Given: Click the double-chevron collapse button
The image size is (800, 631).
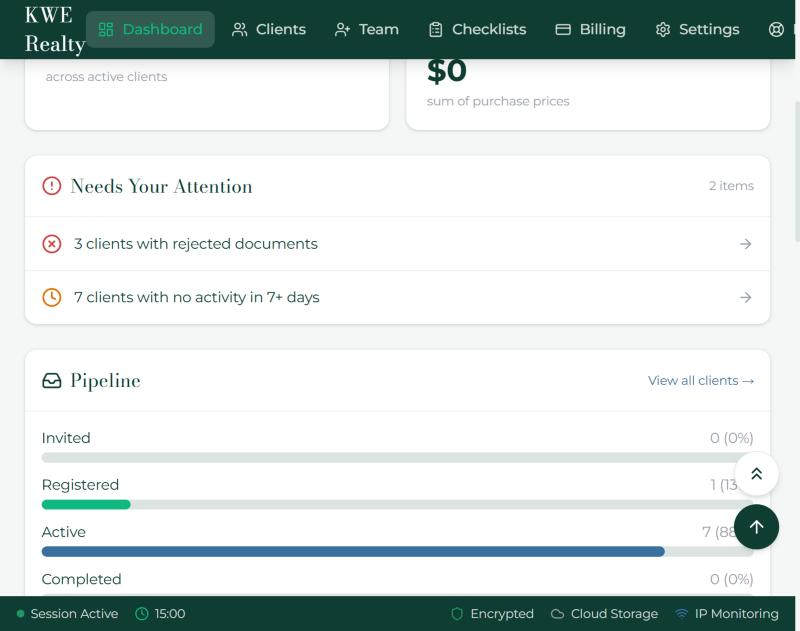Looking at the screenshot, I should pos(756,474).
